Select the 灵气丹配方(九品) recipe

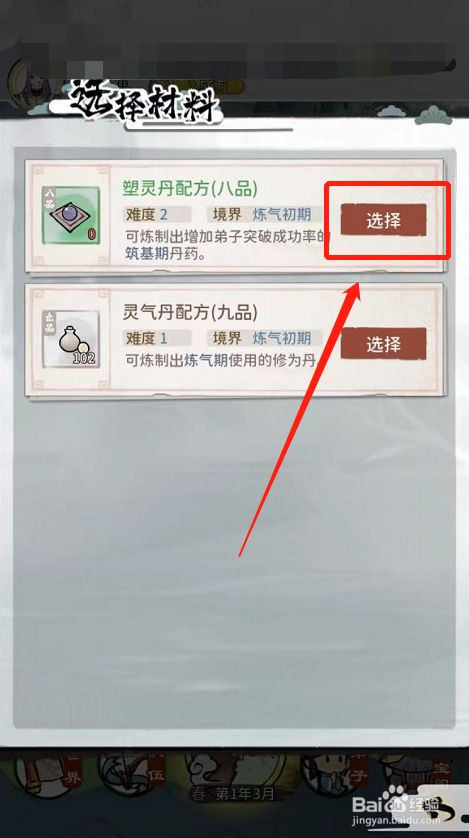(384, 344)
